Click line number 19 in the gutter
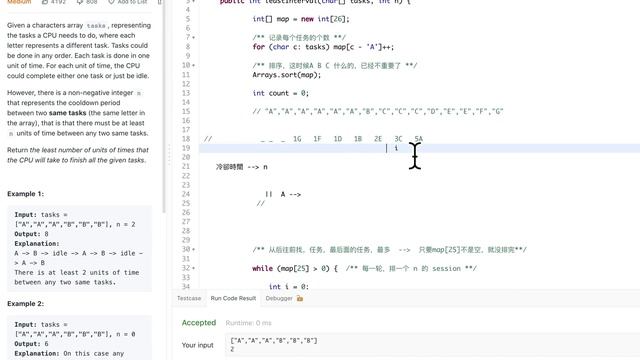 tap(186, 148)
